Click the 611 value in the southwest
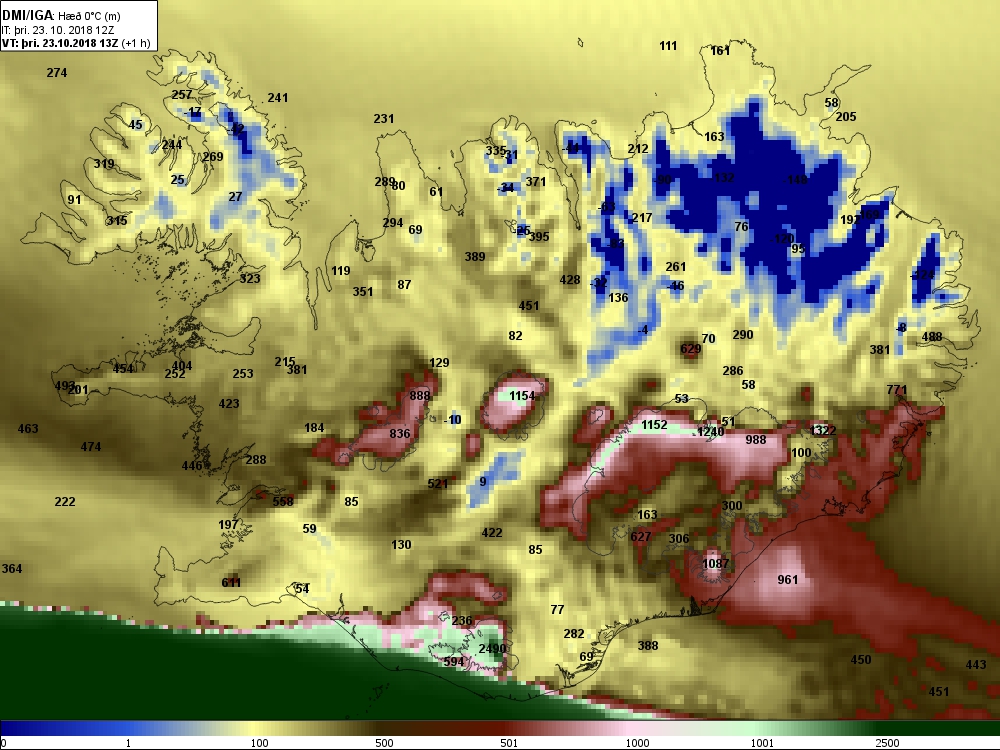The width and height of the screenshot is (1000, 750). coord(232,582)
